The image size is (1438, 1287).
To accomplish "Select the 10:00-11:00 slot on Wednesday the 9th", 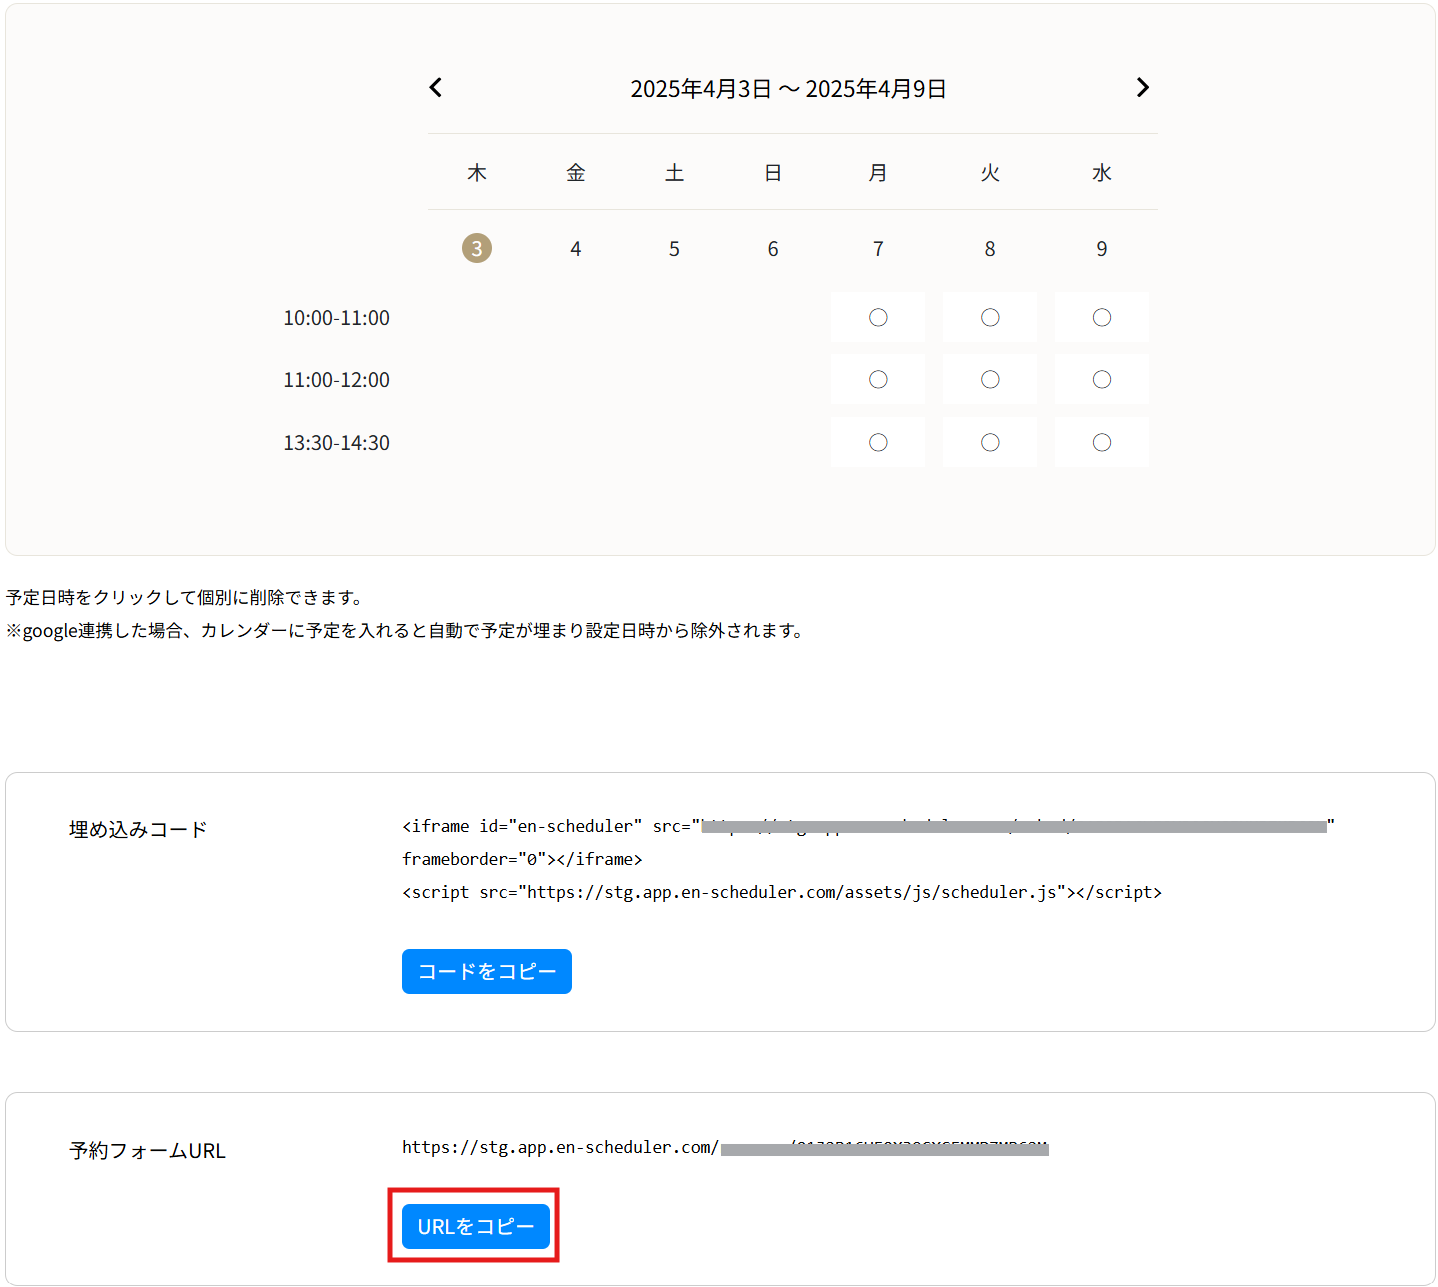I will point(1101,317).
